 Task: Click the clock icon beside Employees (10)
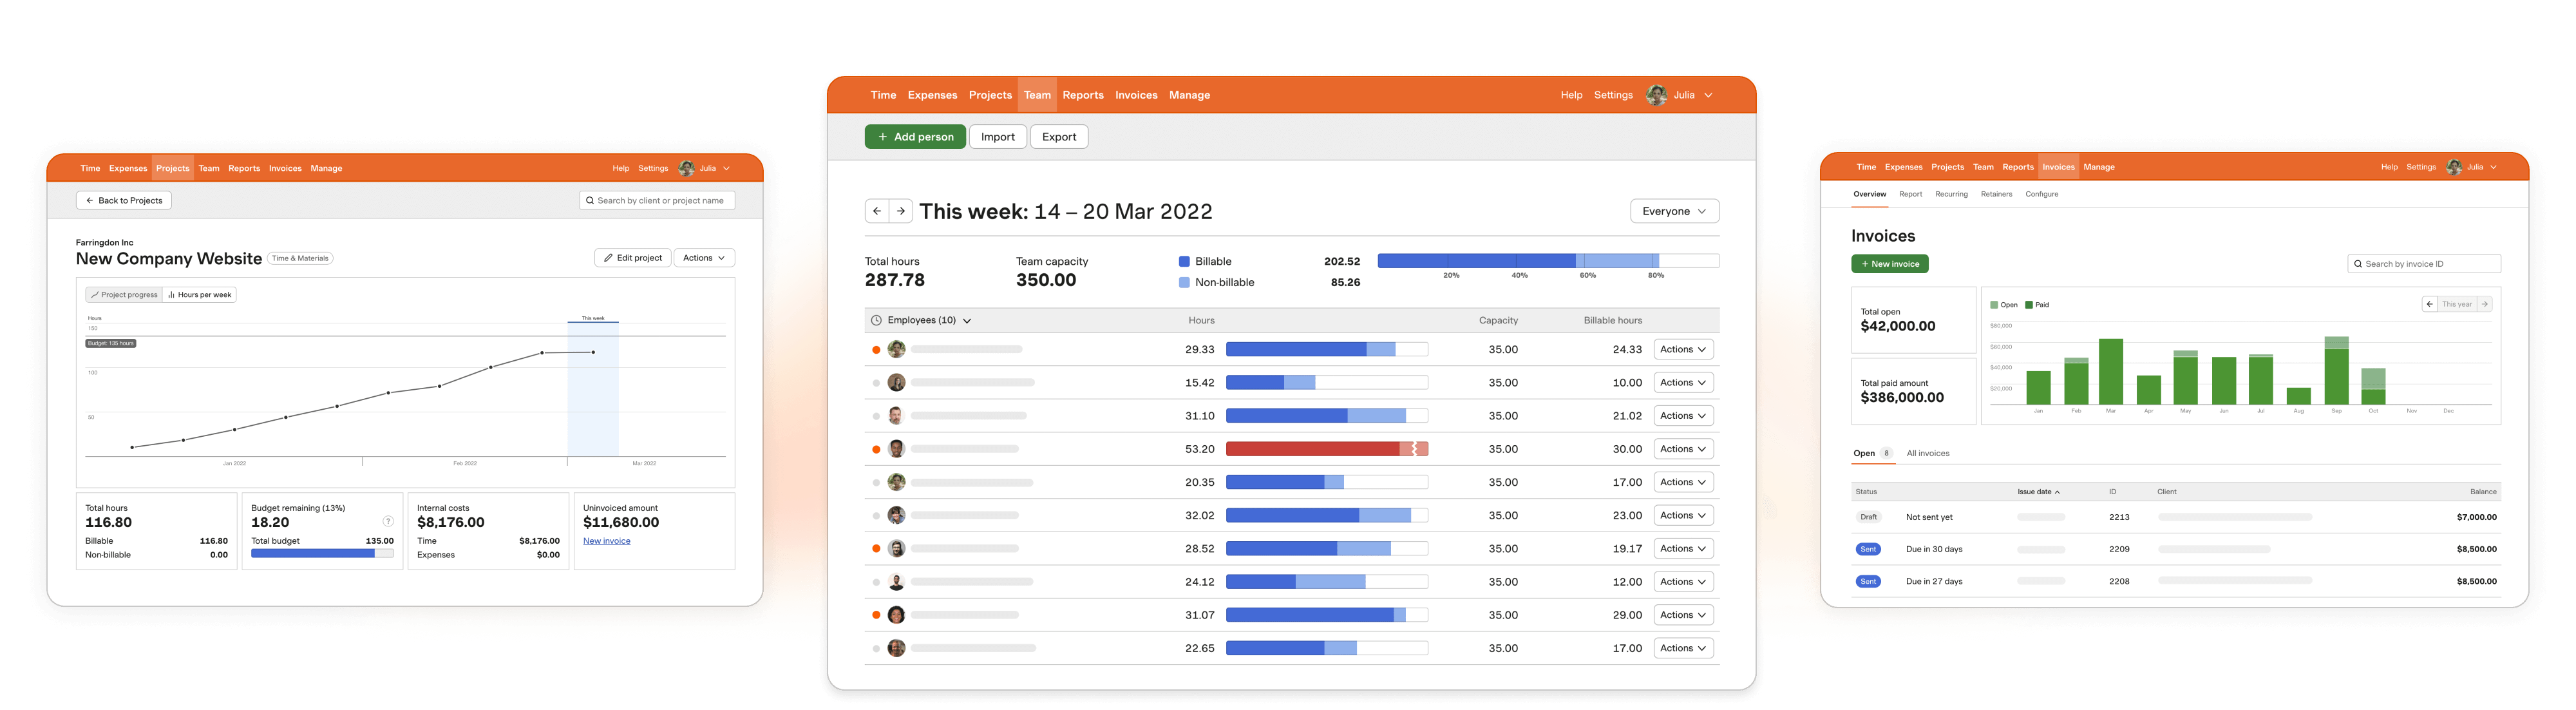click(876, 320)
